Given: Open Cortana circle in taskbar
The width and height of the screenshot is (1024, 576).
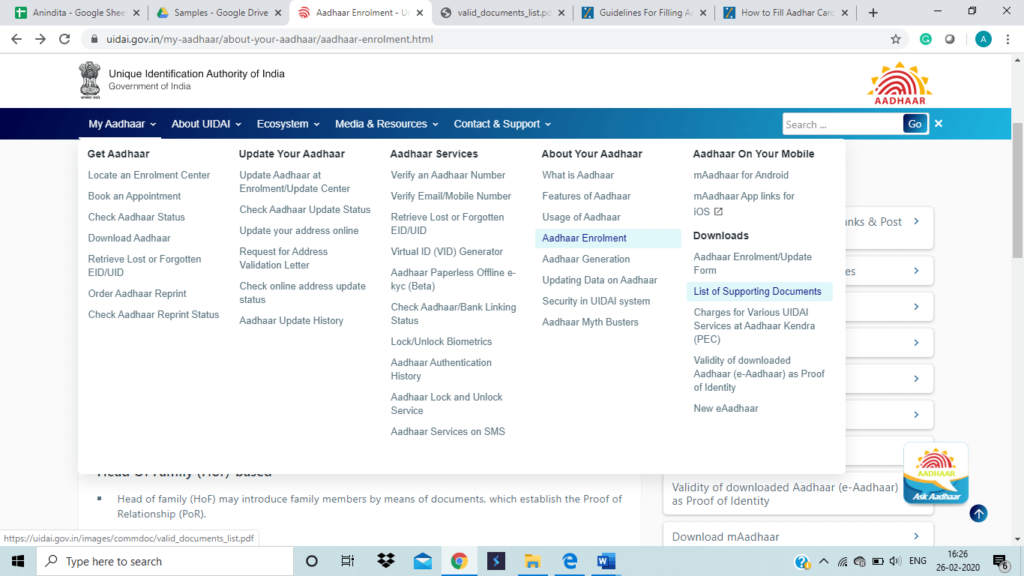Looking at the screenshot, I should (x=312, y=561).
